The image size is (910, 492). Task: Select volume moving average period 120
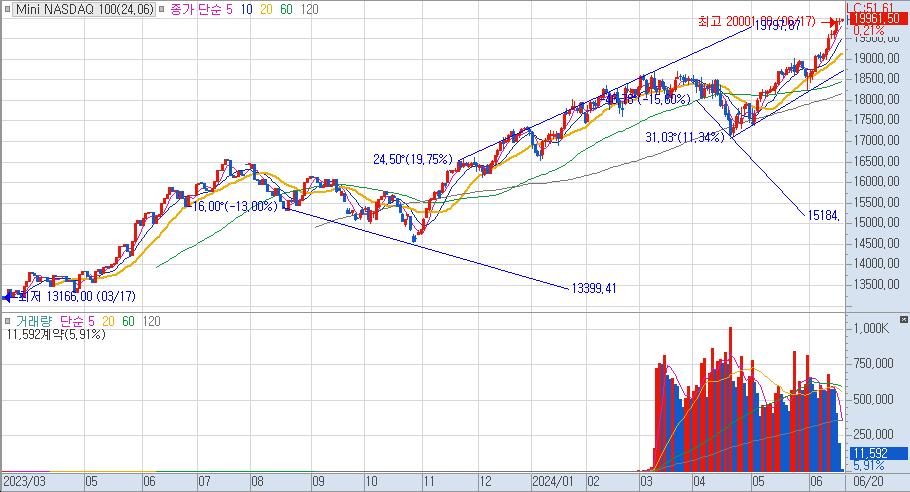(x=151, y=321)
